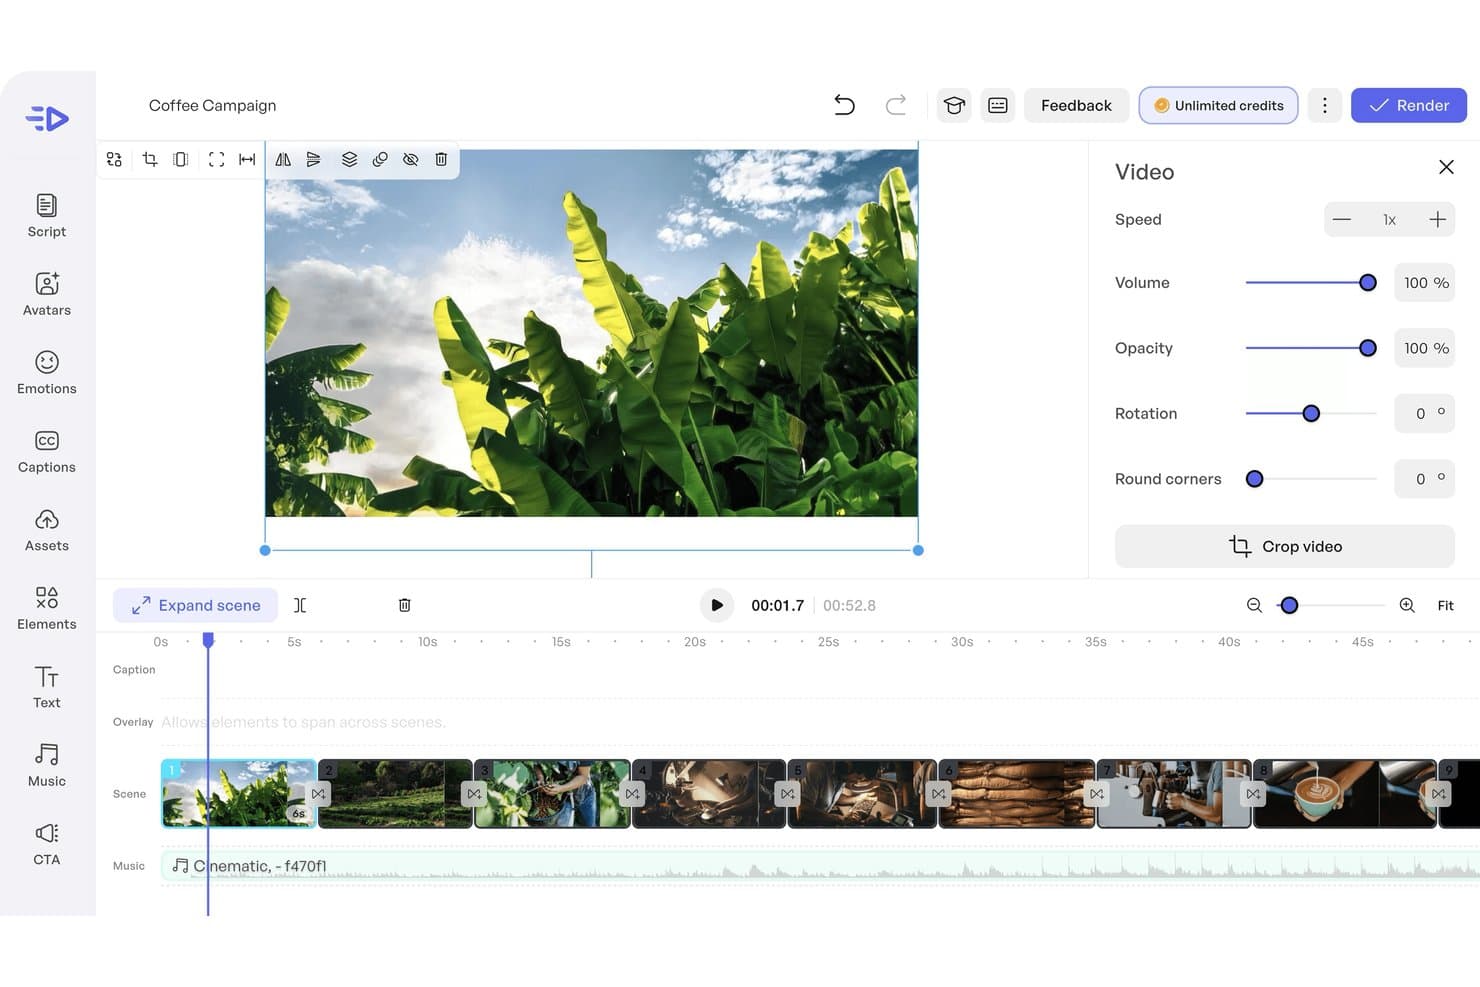Screen dimensions: 1480x987
Task: Click the Rotation slider handle
Action: (1311, 413)
